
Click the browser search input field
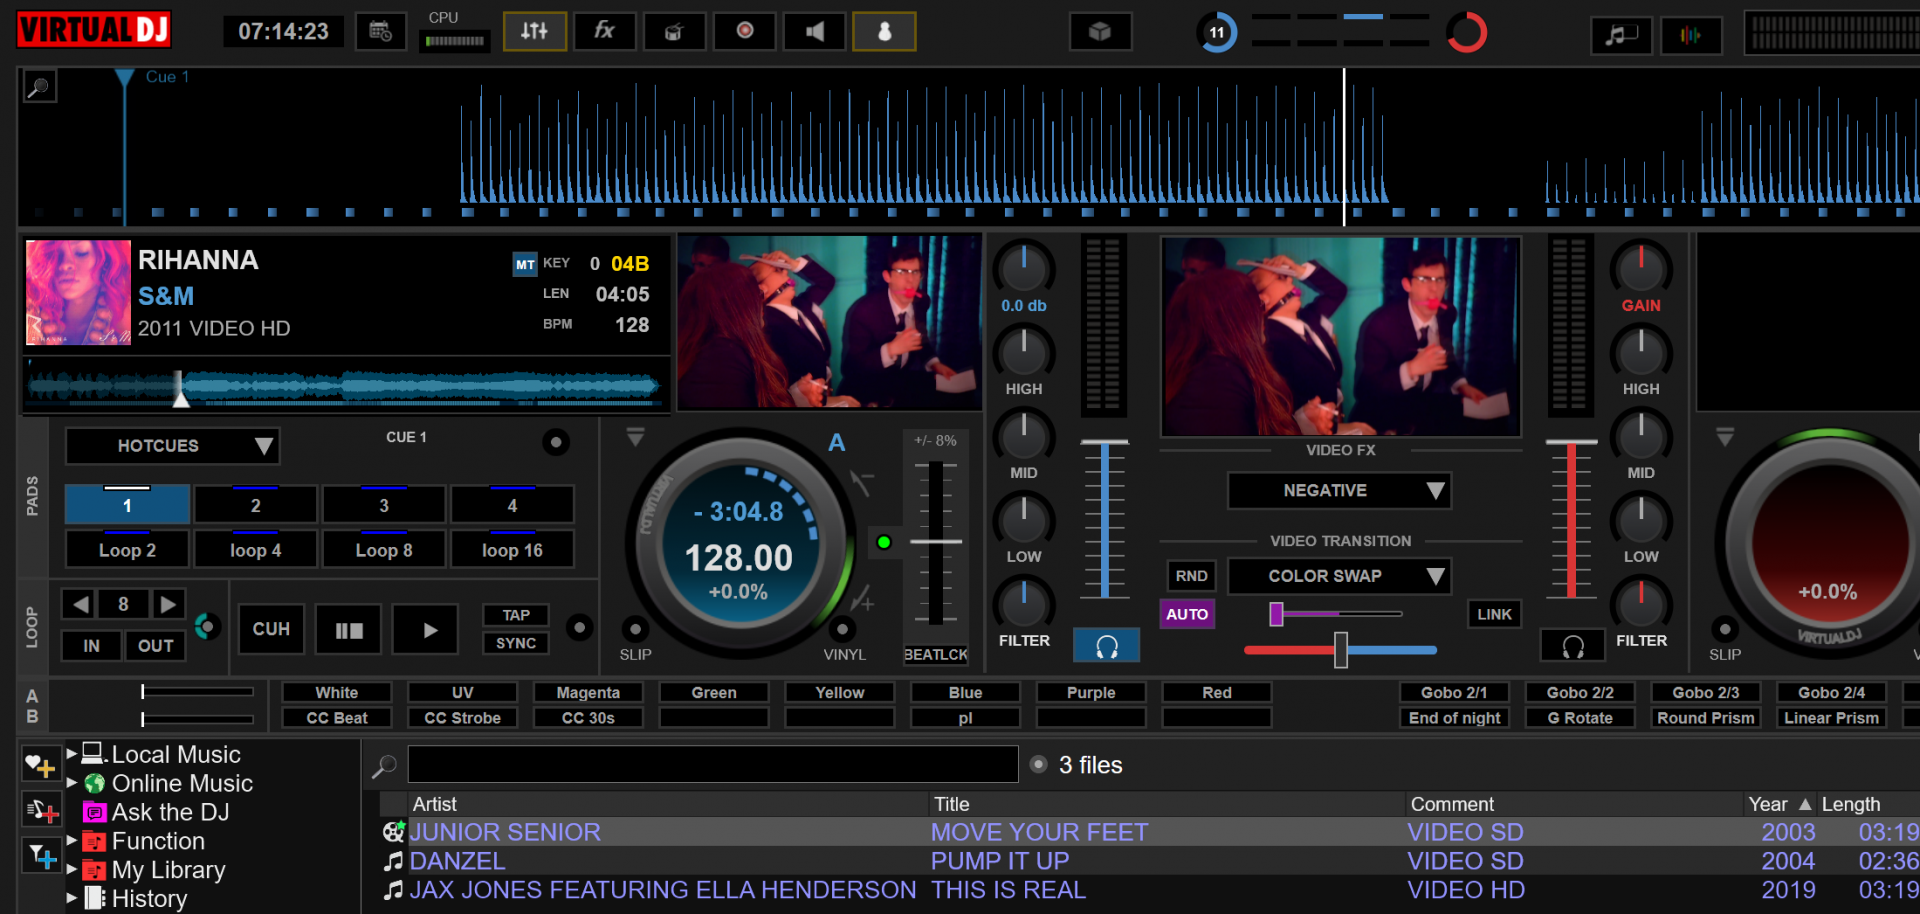713,764
